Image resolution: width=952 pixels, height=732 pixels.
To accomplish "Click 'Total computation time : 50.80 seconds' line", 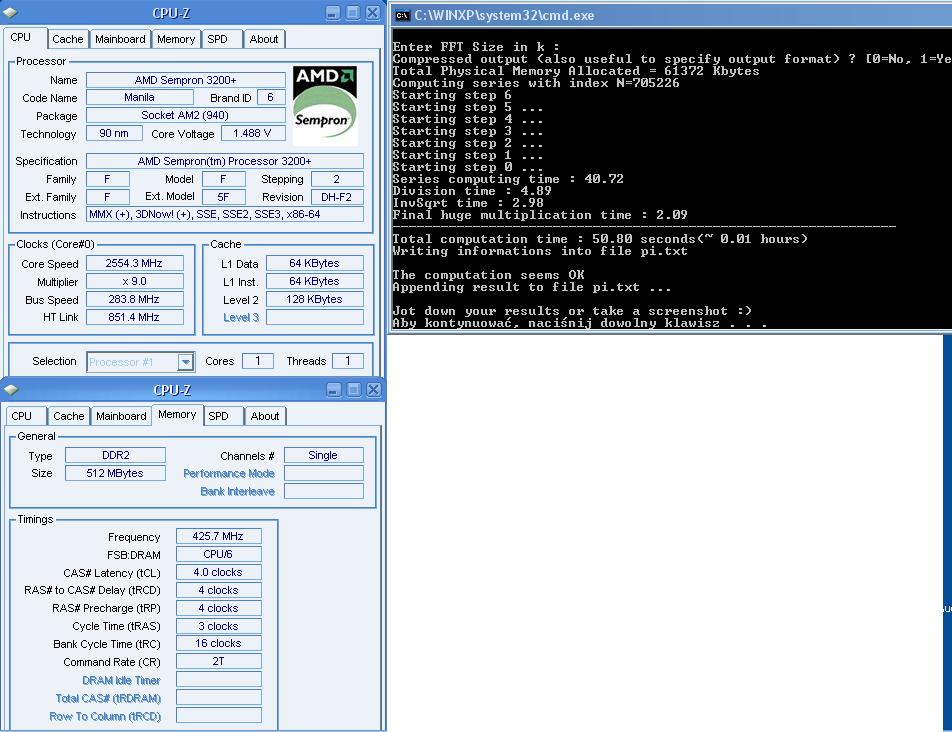I will (x=600, y=239).
